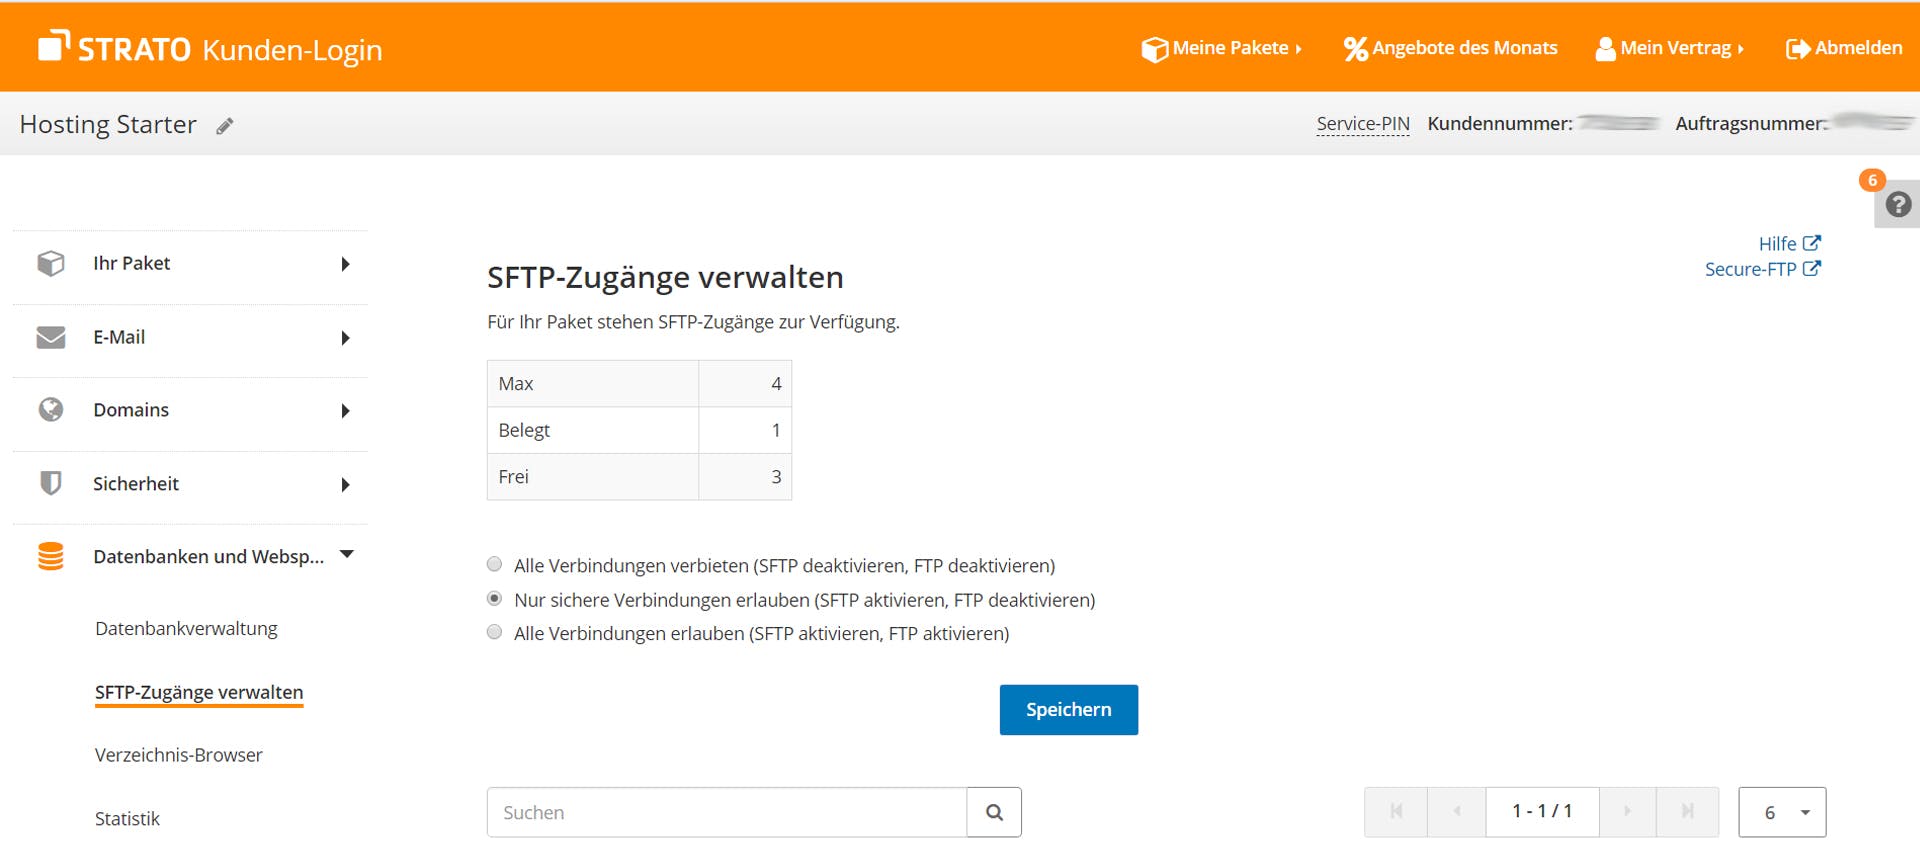This screenshot has width=1920, height=844.
Task: Click external link icon beside Secure-FTP
Action: 1812,269
